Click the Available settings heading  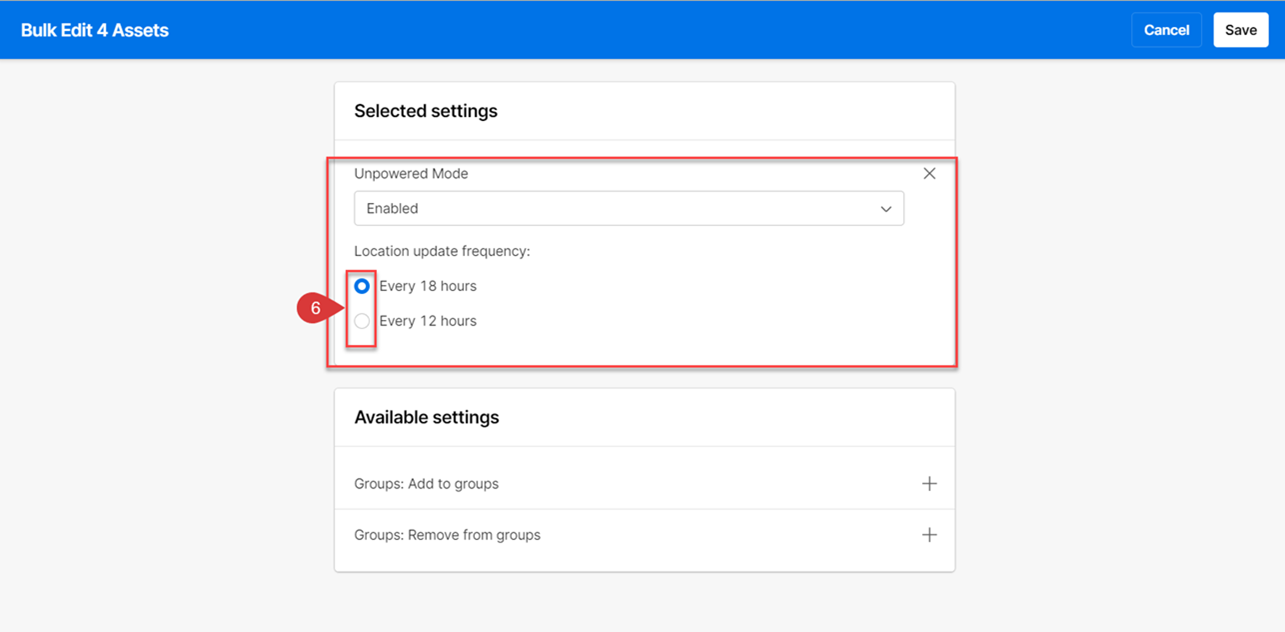427,417
